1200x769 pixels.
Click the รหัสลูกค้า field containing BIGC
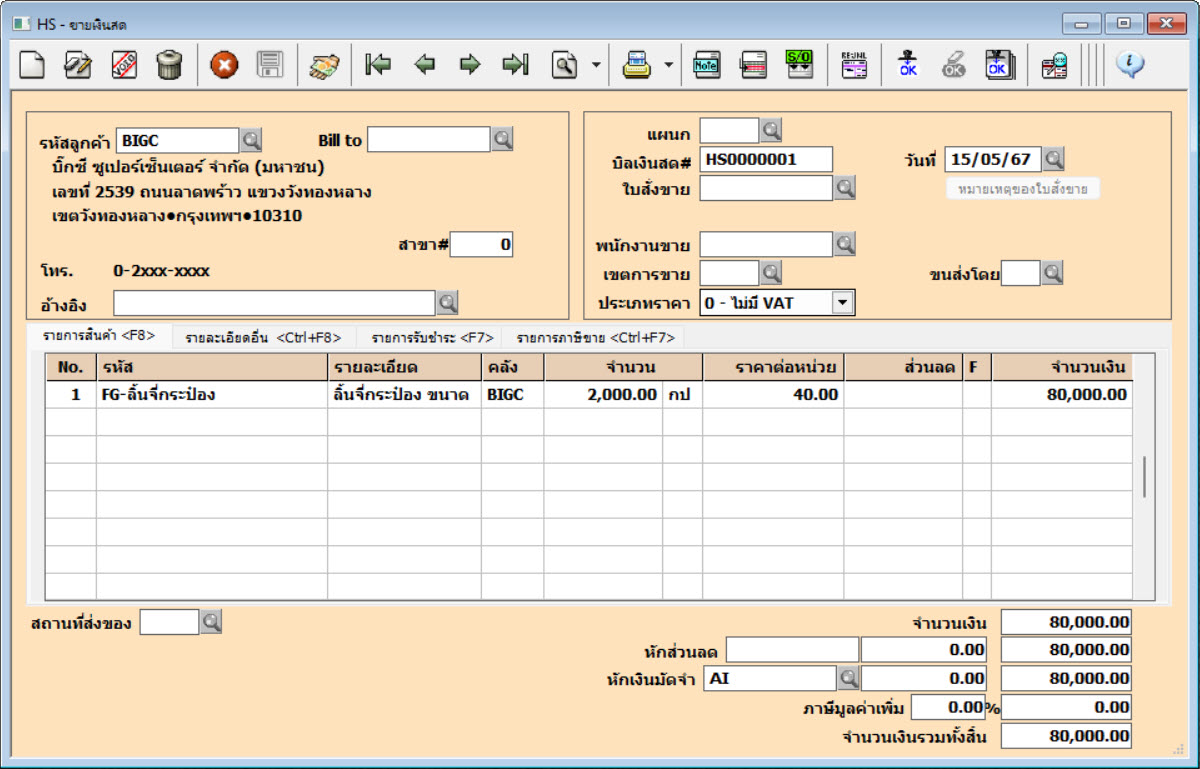[178, 140]
